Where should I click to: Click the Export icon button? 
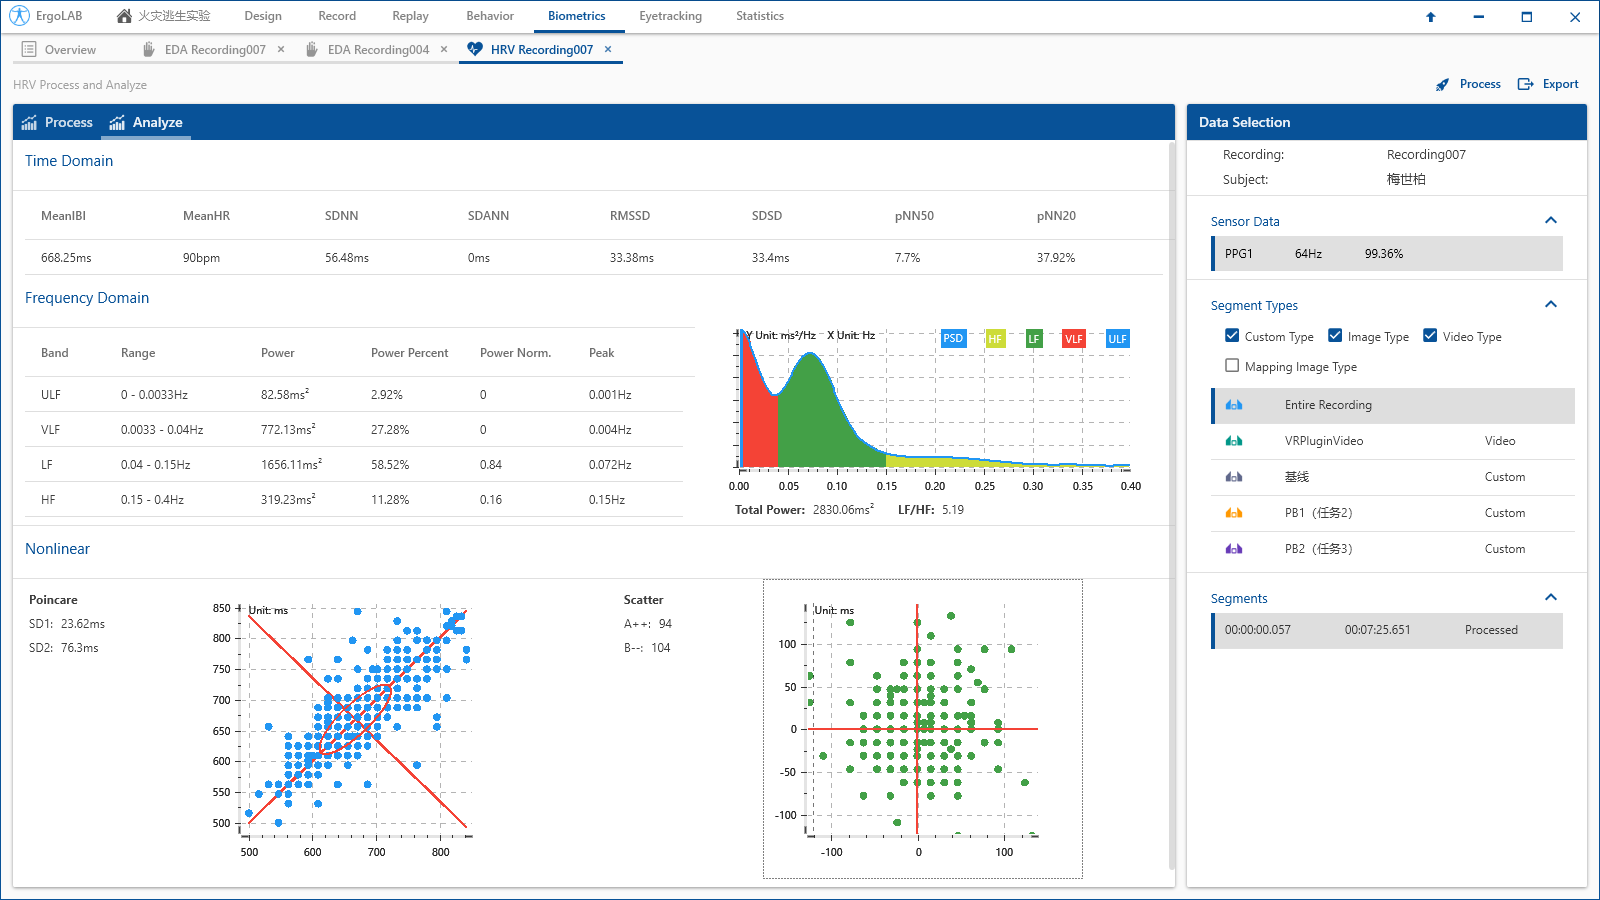pos(1525,84)
